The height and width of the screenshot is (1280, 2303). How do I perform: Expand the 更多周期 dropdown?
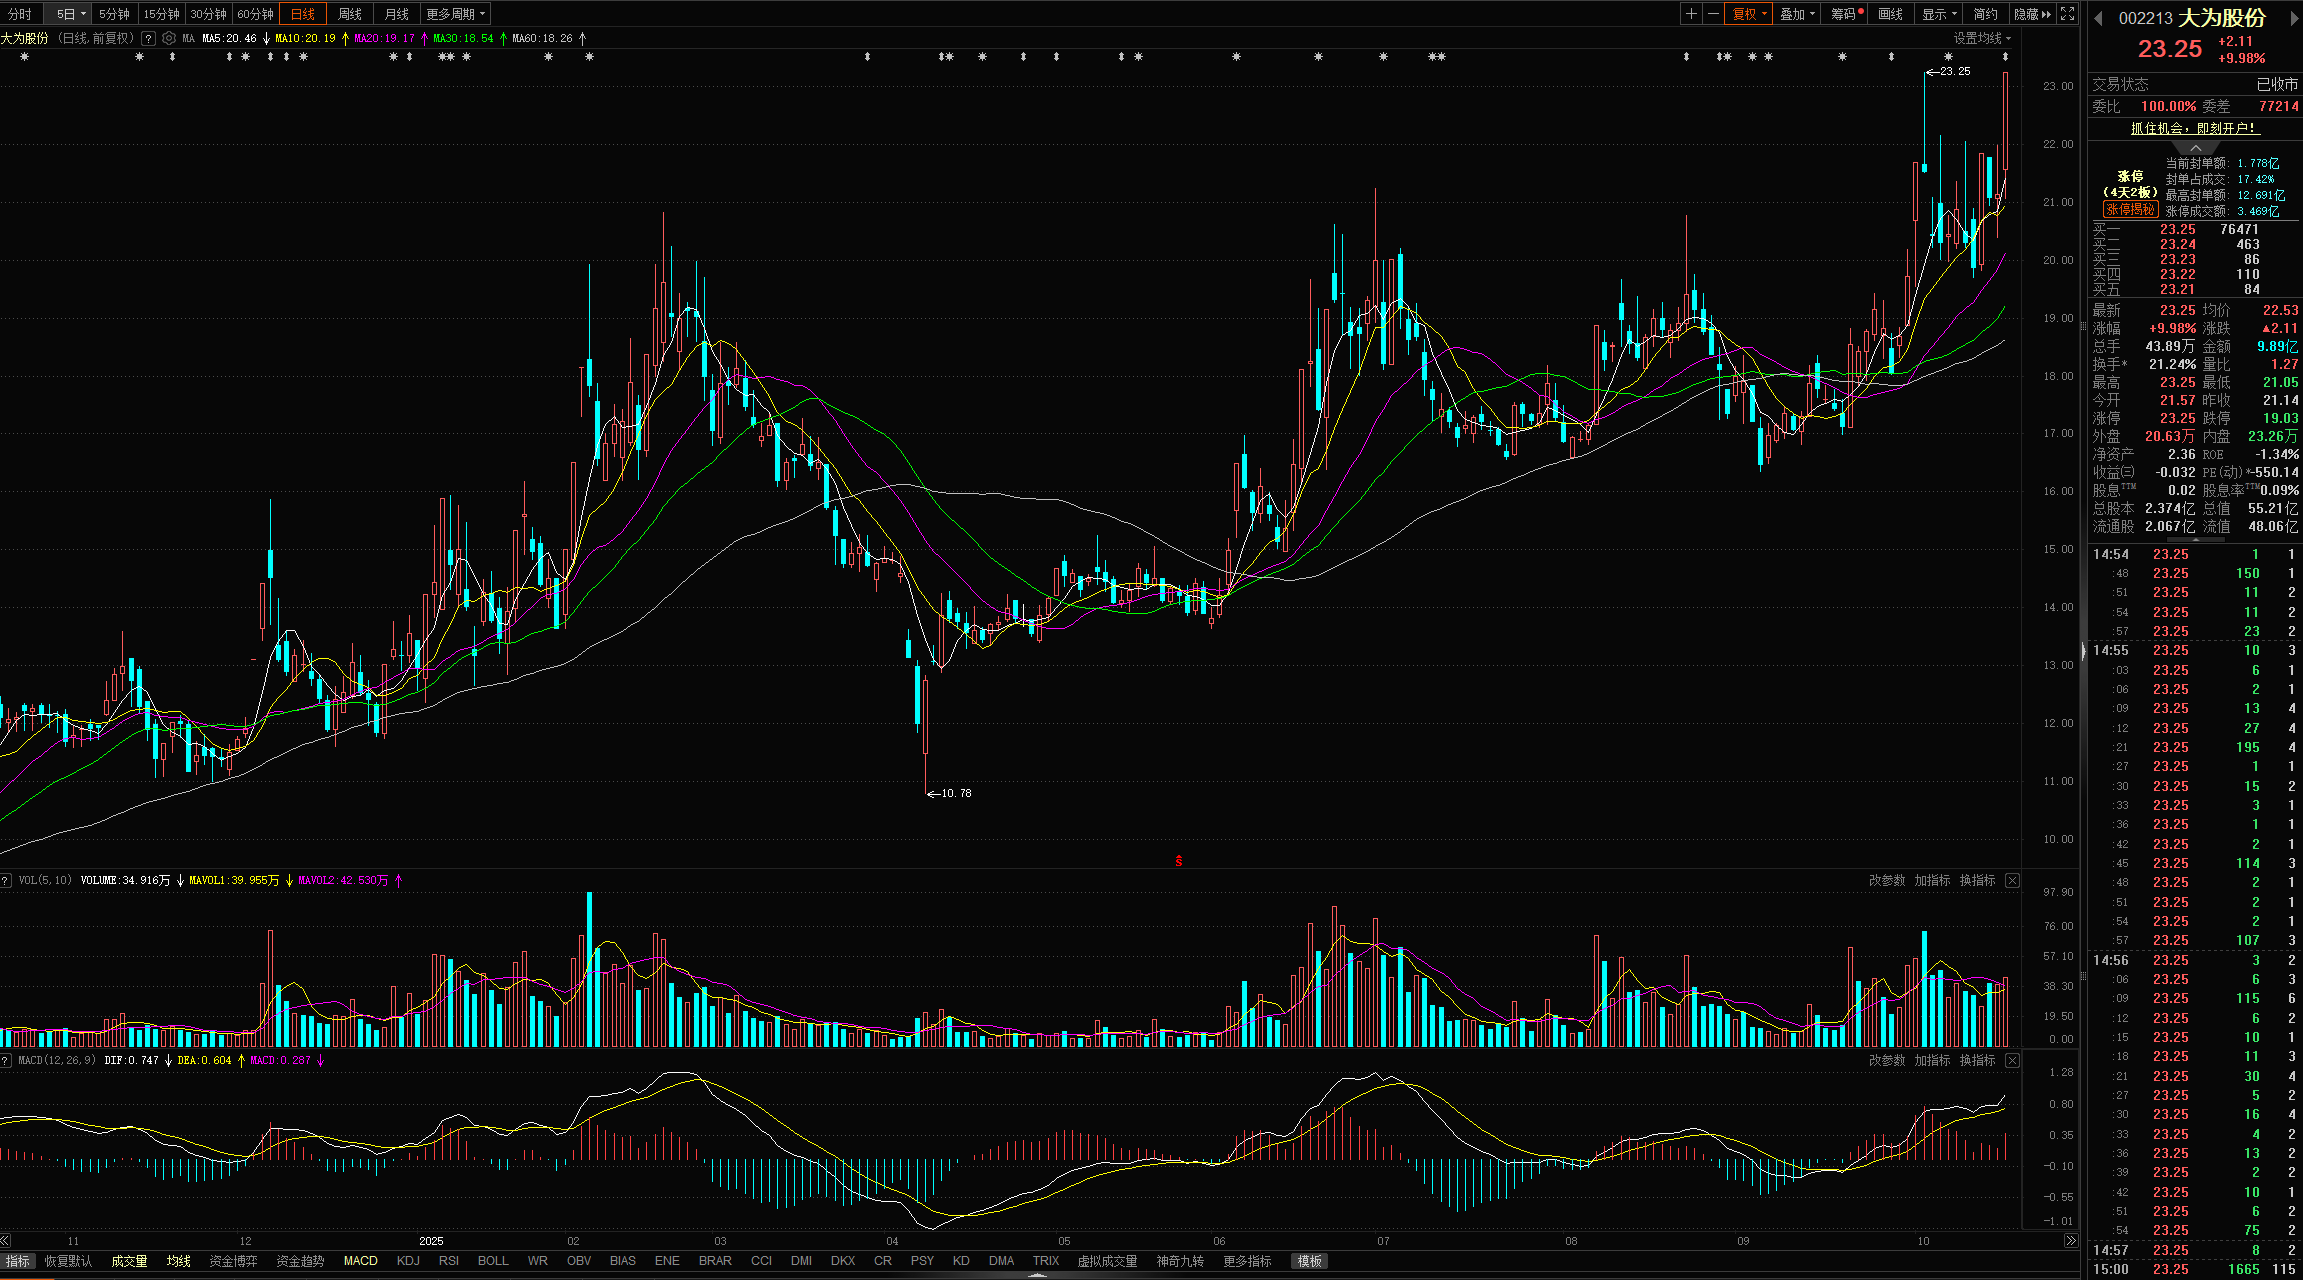click(455, 14)
